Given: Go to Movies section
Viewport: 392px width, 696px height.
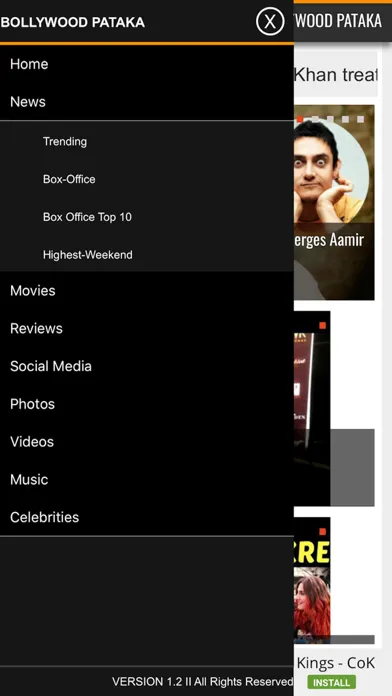Looking at the screenshot, I should click(x=147, y=291).
